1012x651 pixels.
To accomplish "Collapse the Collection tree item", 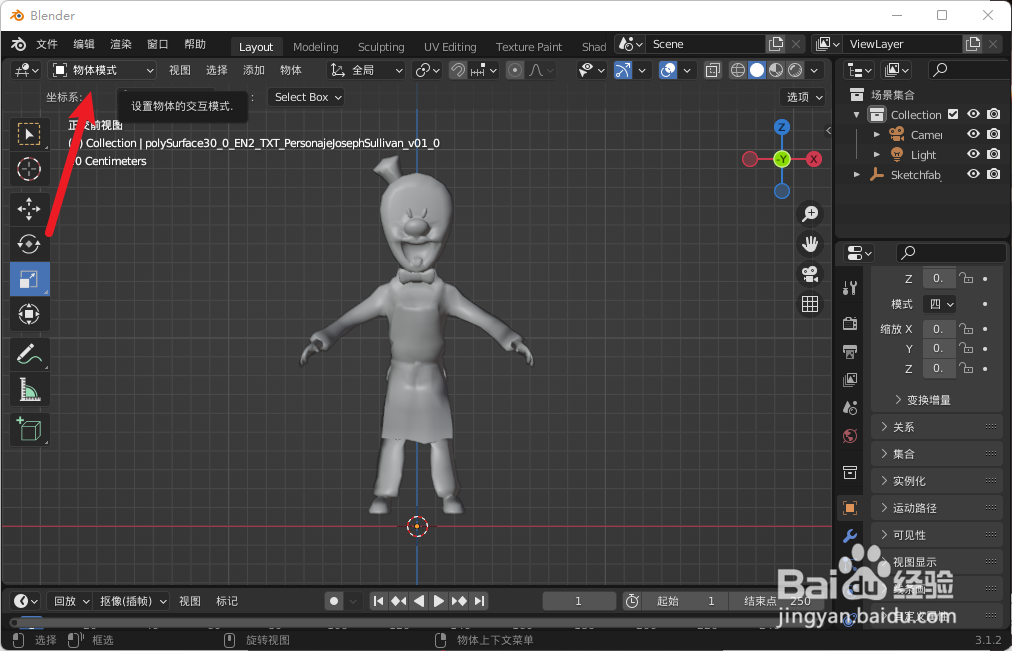I will (x=856, y=115).
